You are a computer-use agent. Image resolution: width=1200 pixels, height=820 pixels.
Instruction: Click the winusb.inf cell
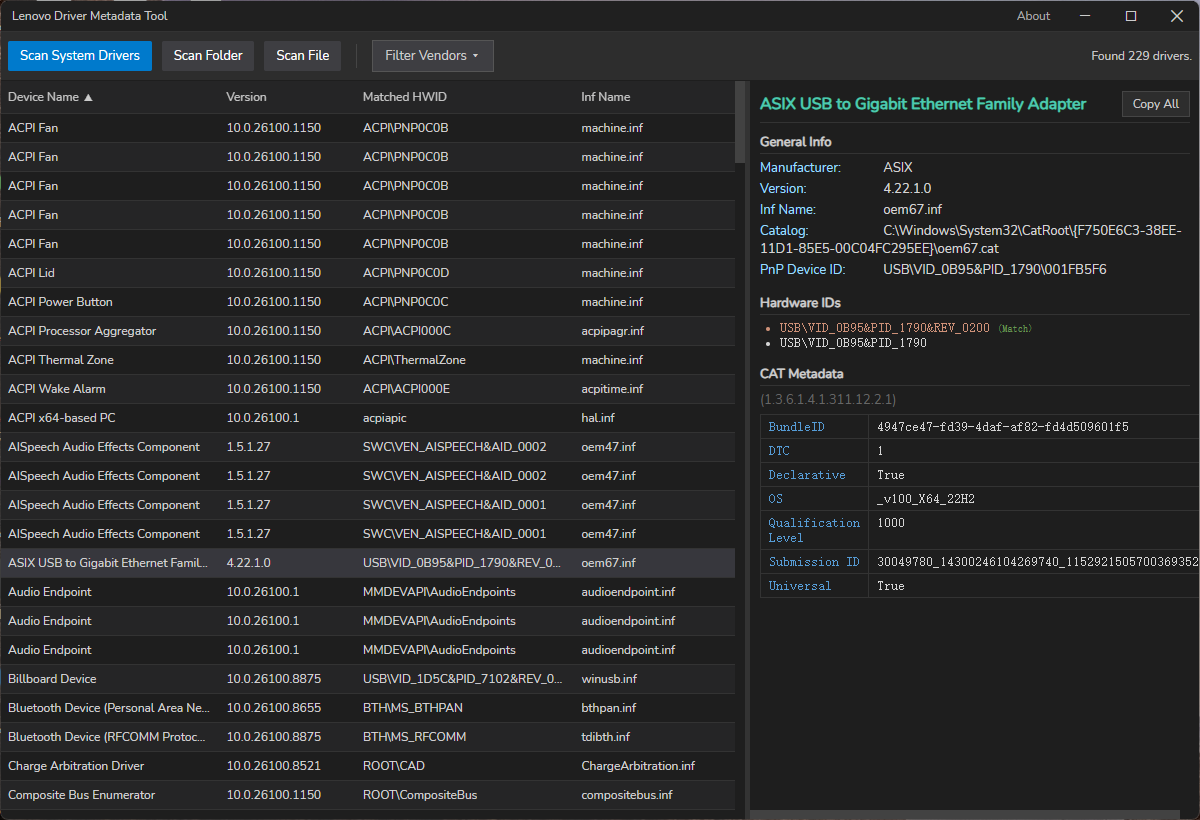pyautogui.click(x=609, y=679)
